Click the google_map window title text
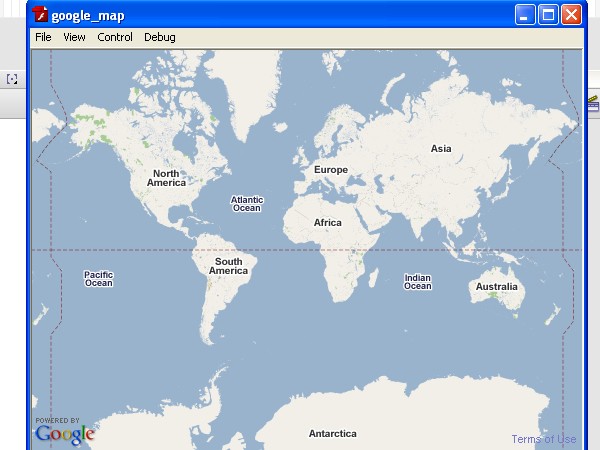The width and height of the screenshot is (600, 450). (x=88, y=16)
